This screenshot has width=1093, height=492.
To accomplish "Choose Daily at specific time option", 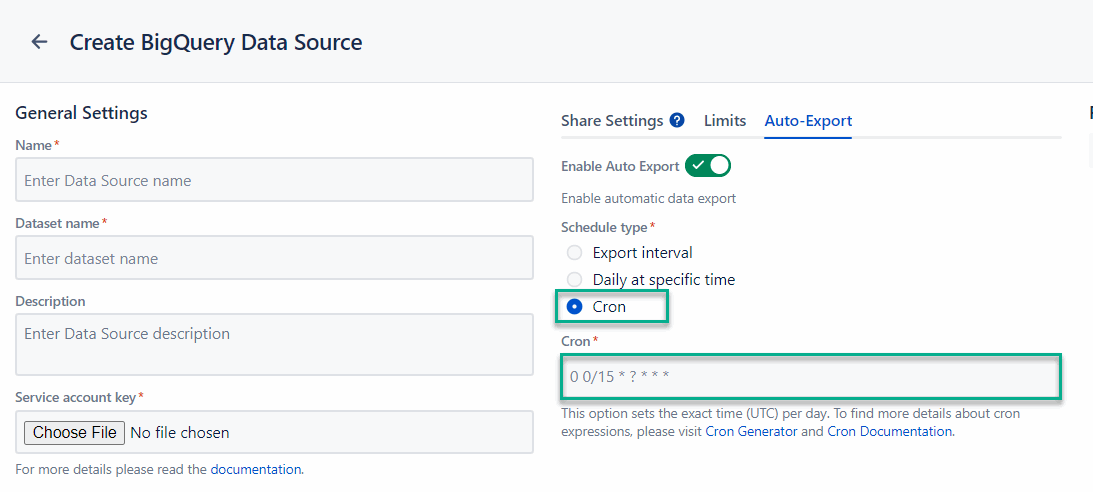I will click(574, 279).
